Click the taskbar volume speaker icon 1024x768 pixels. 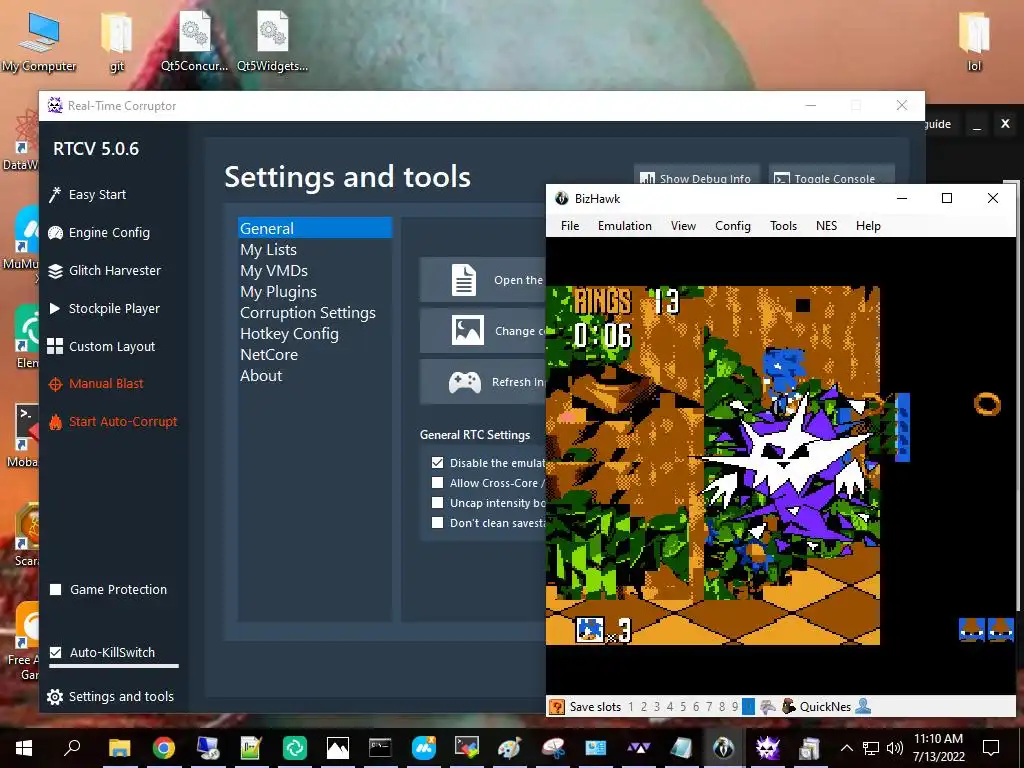point(895,748)
